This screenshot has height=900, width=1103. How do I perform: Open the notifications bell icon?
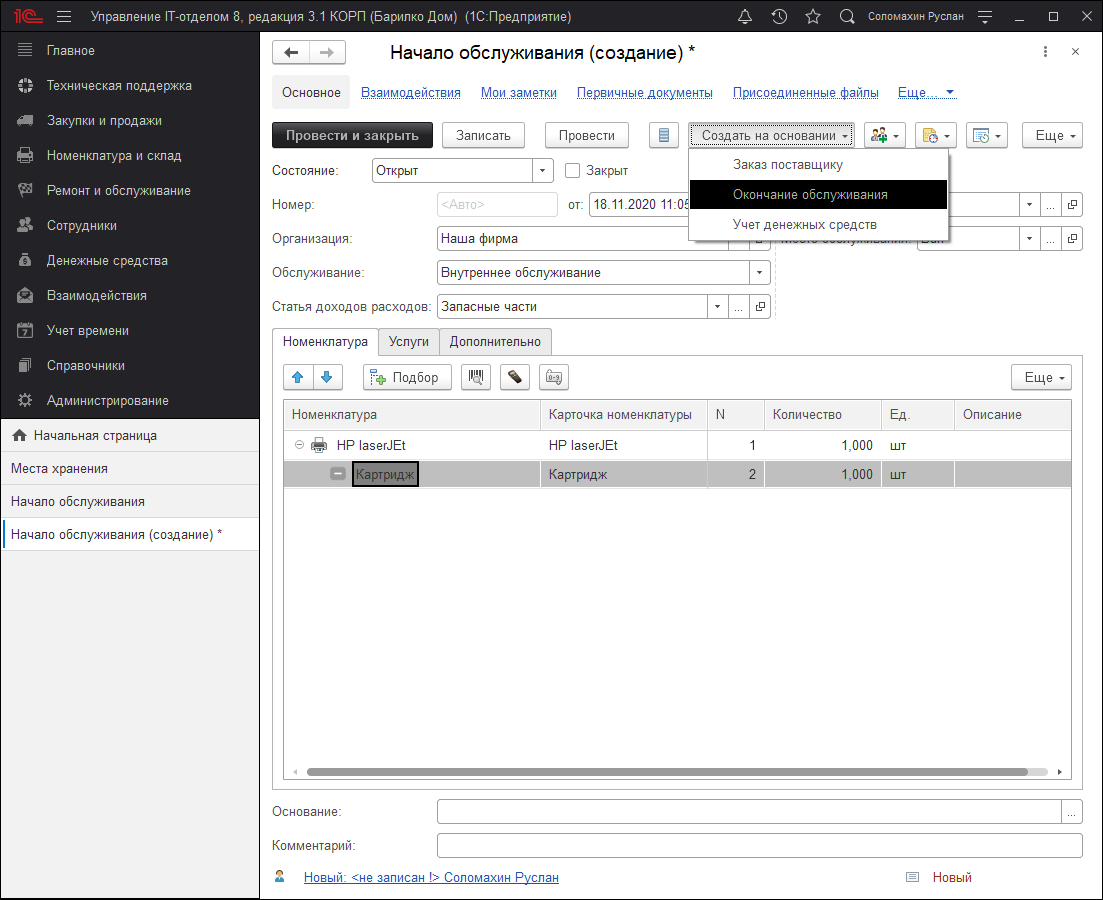(744, 17)
